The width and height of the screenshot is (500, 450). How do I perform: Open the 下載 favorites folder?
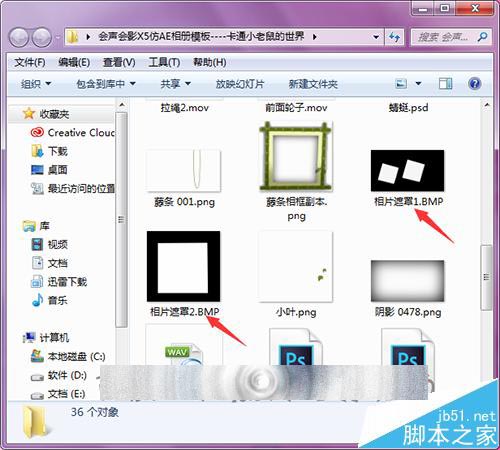click(x=49, y=151)
